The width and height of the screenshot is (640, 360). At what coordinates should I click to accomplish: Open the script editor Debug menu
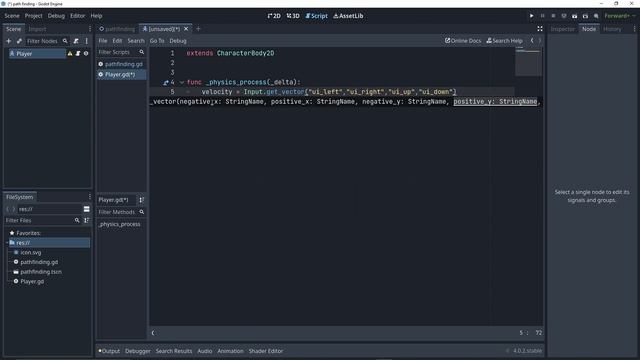[178, 41]
